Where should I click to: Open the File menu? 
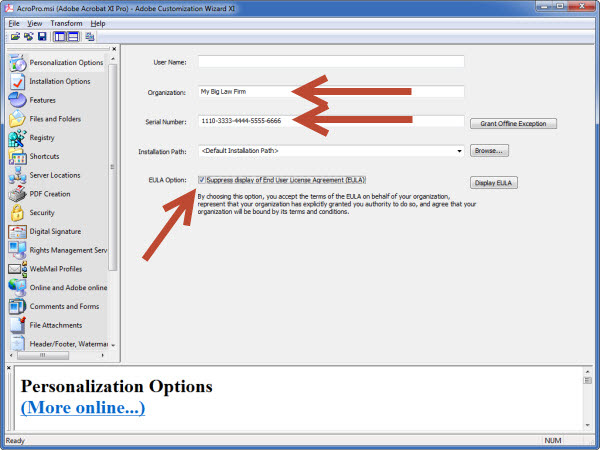pos(14,23)
